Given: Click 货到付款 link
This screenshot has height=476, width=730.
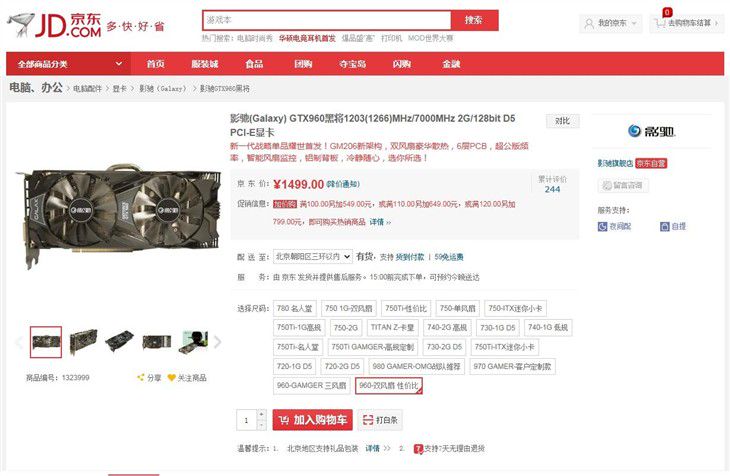Looking at the screenshot, I should click(410, 257).
